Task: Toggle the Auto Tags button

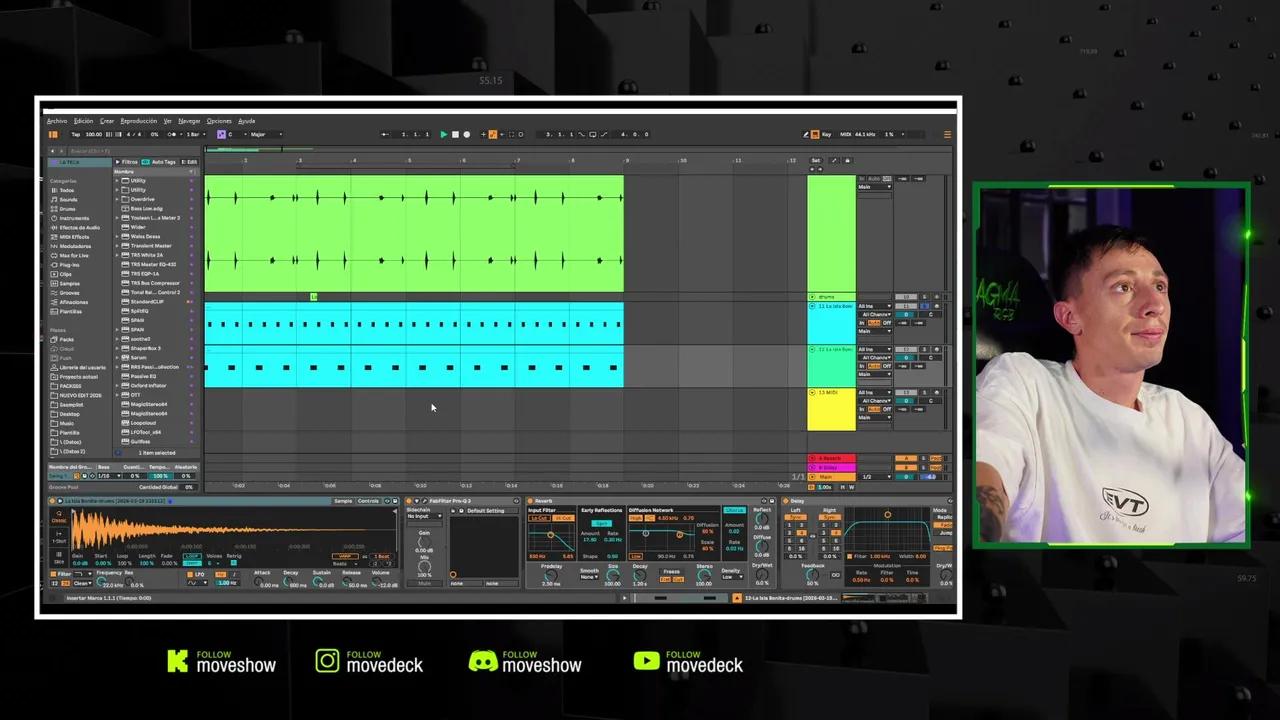Action: pos(160,162)
